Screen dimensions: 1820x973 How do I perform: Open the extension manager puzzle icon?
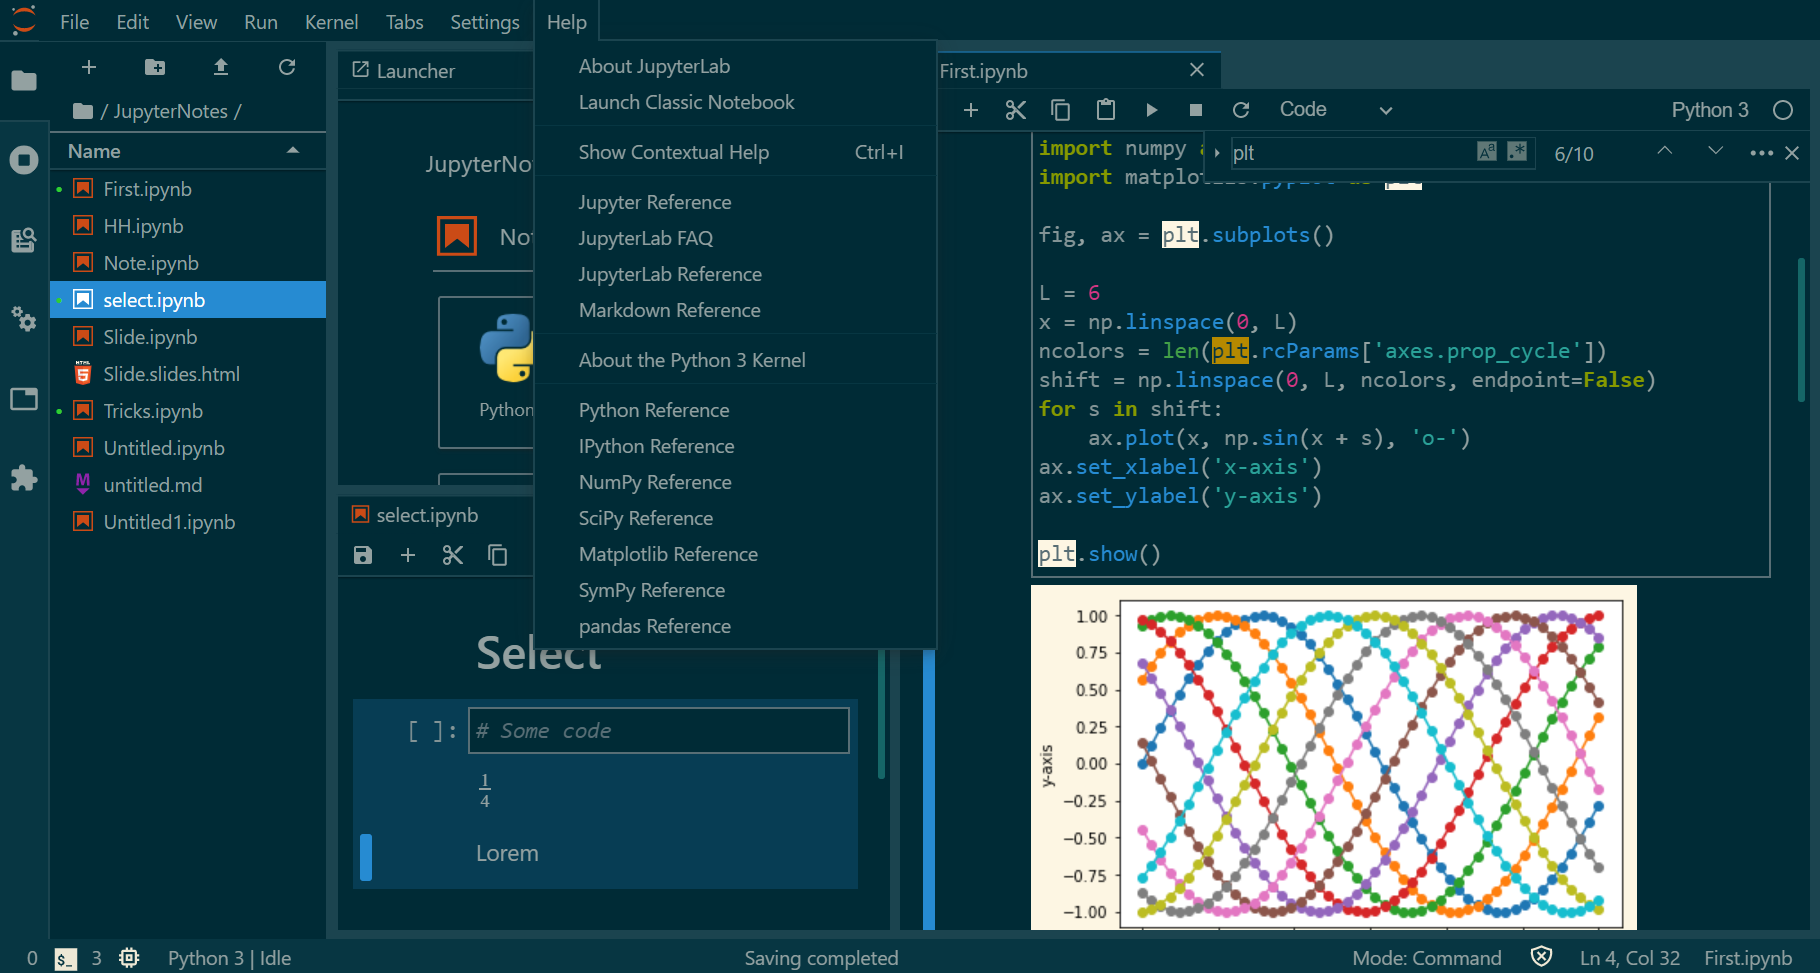click(x=24, y=478)
